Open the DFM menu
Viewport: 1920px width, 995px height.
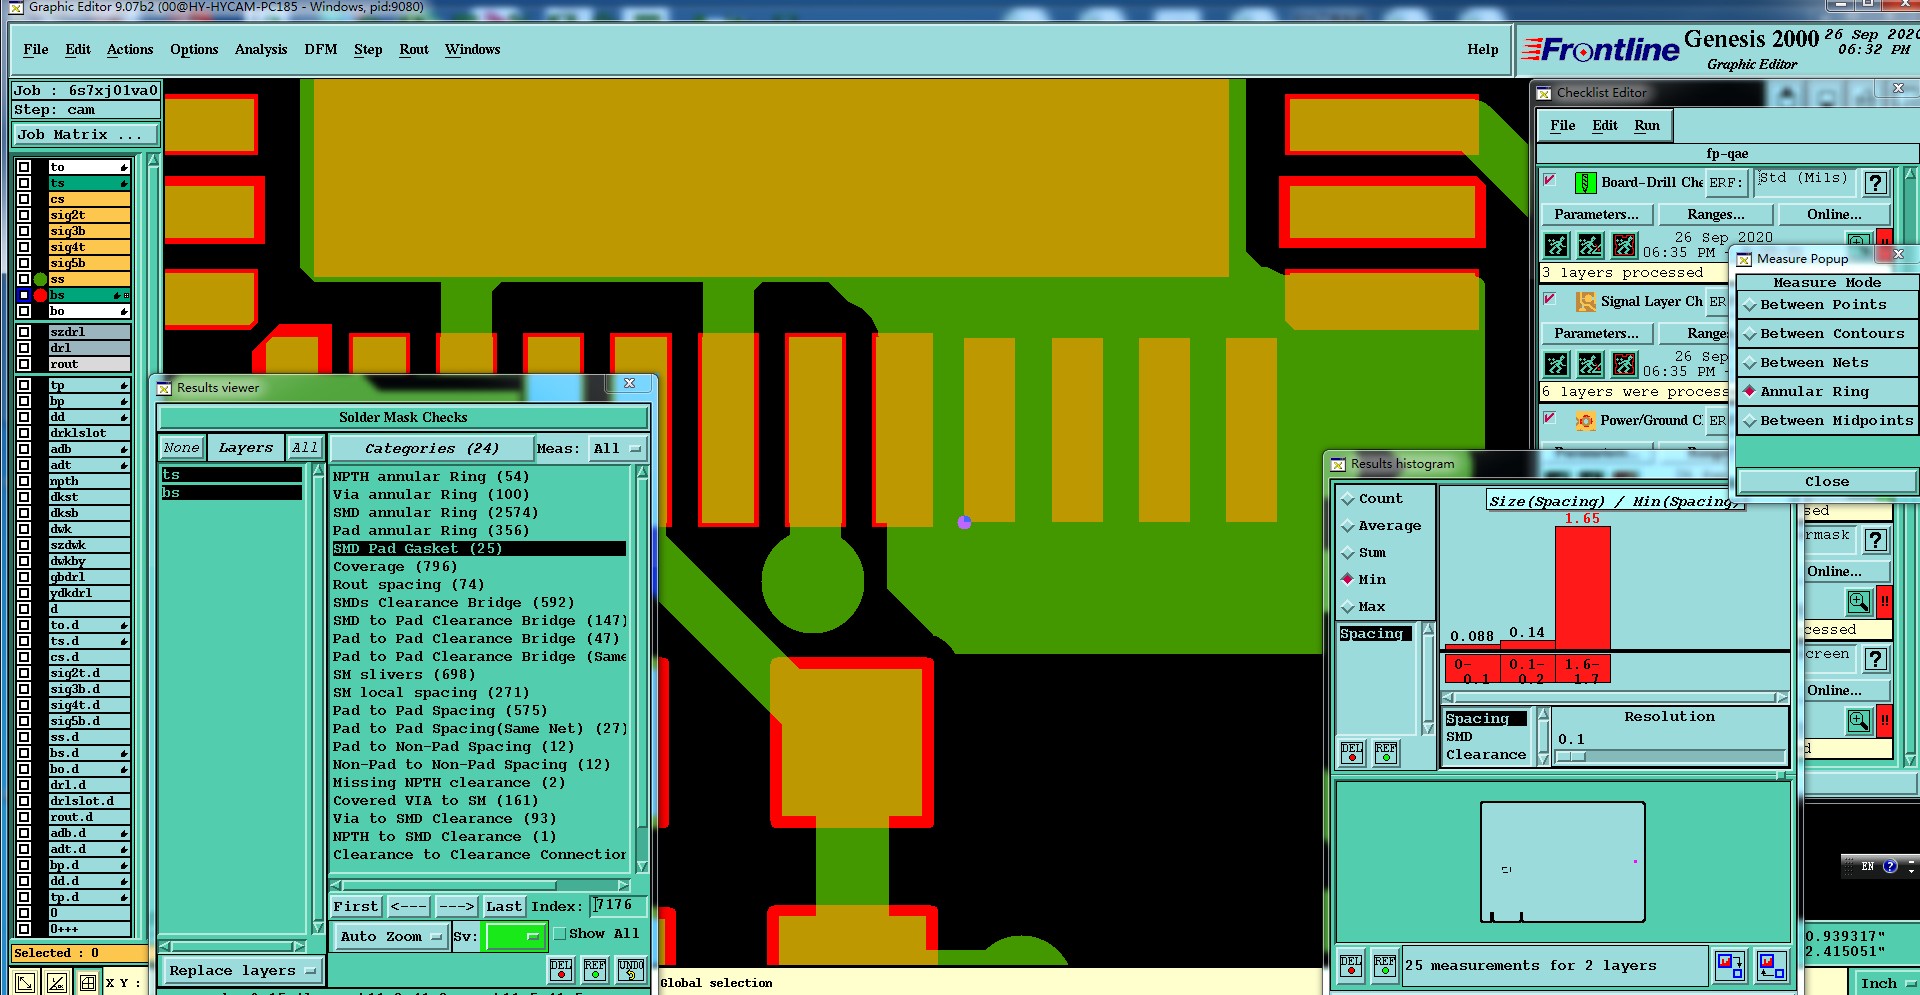[x=321, y=49]
